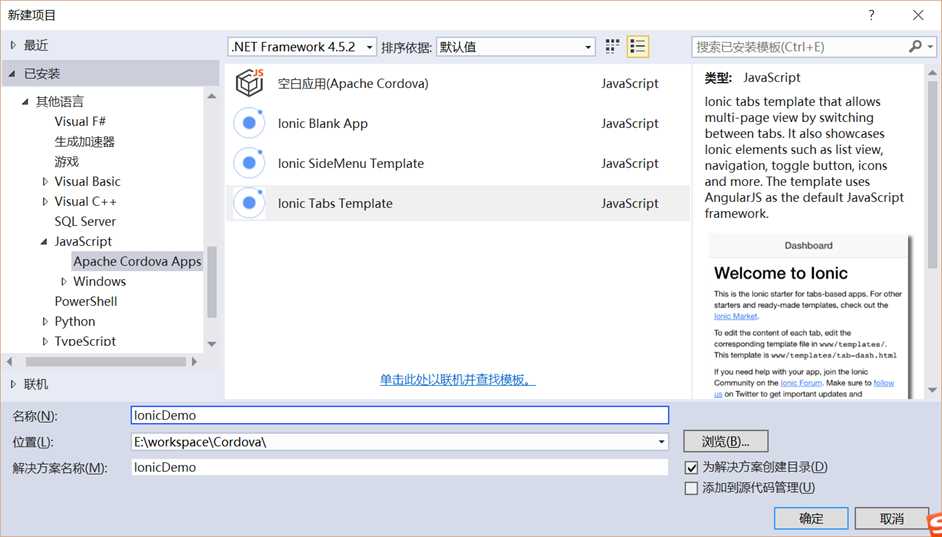Expand the TypeScript tree node

pyautogui.click(x=45, y=341)
